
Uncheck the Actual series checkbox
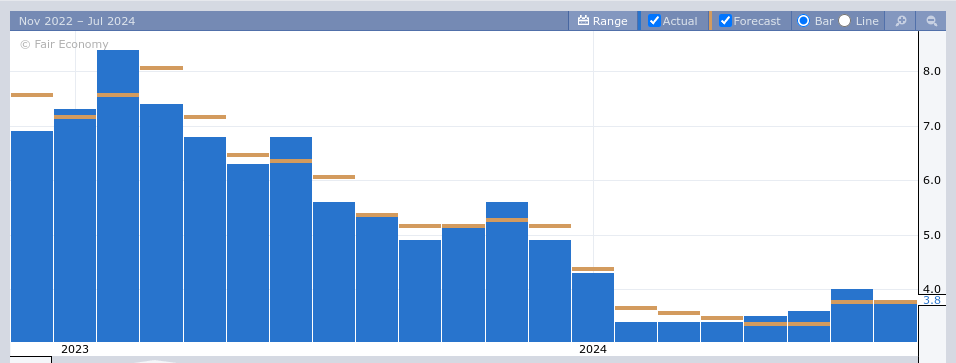(654, 21)
